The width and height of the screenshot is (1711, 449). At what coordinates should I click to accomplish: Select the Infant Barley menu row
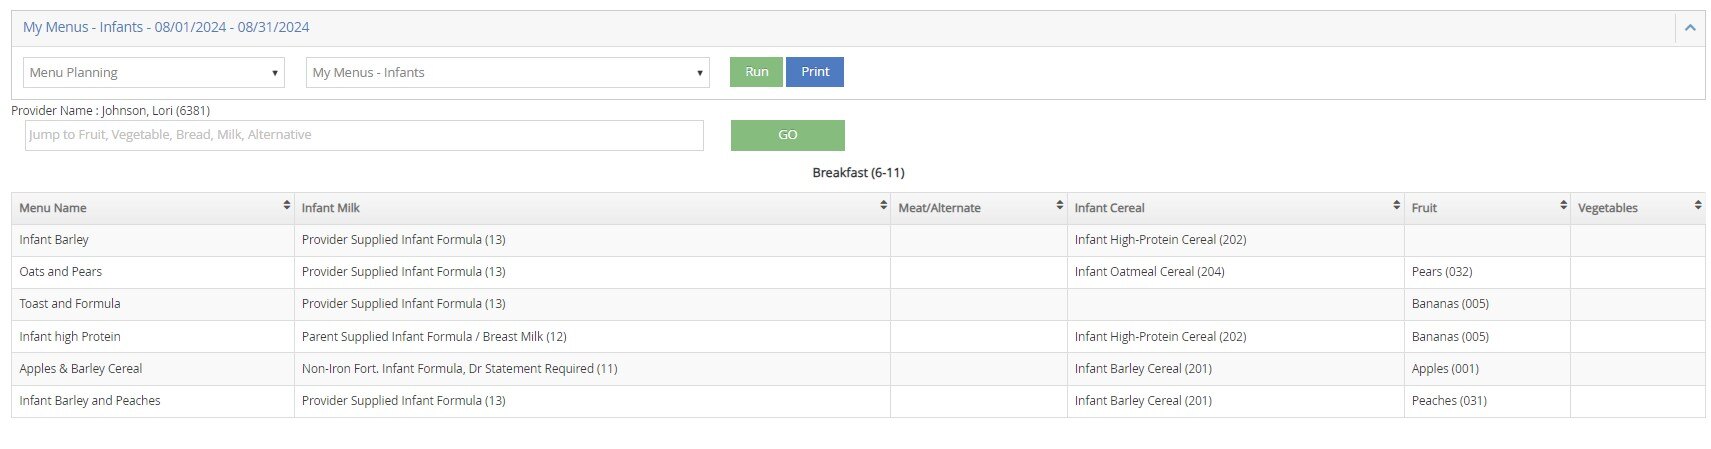[858, 240]
